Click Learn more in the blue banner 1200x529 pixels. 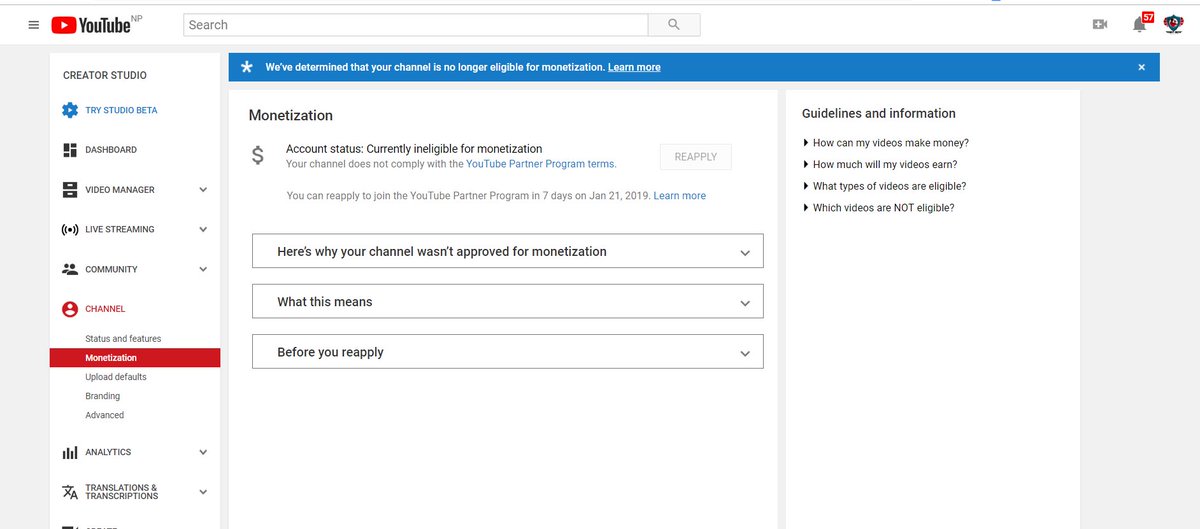coord(634,67)
